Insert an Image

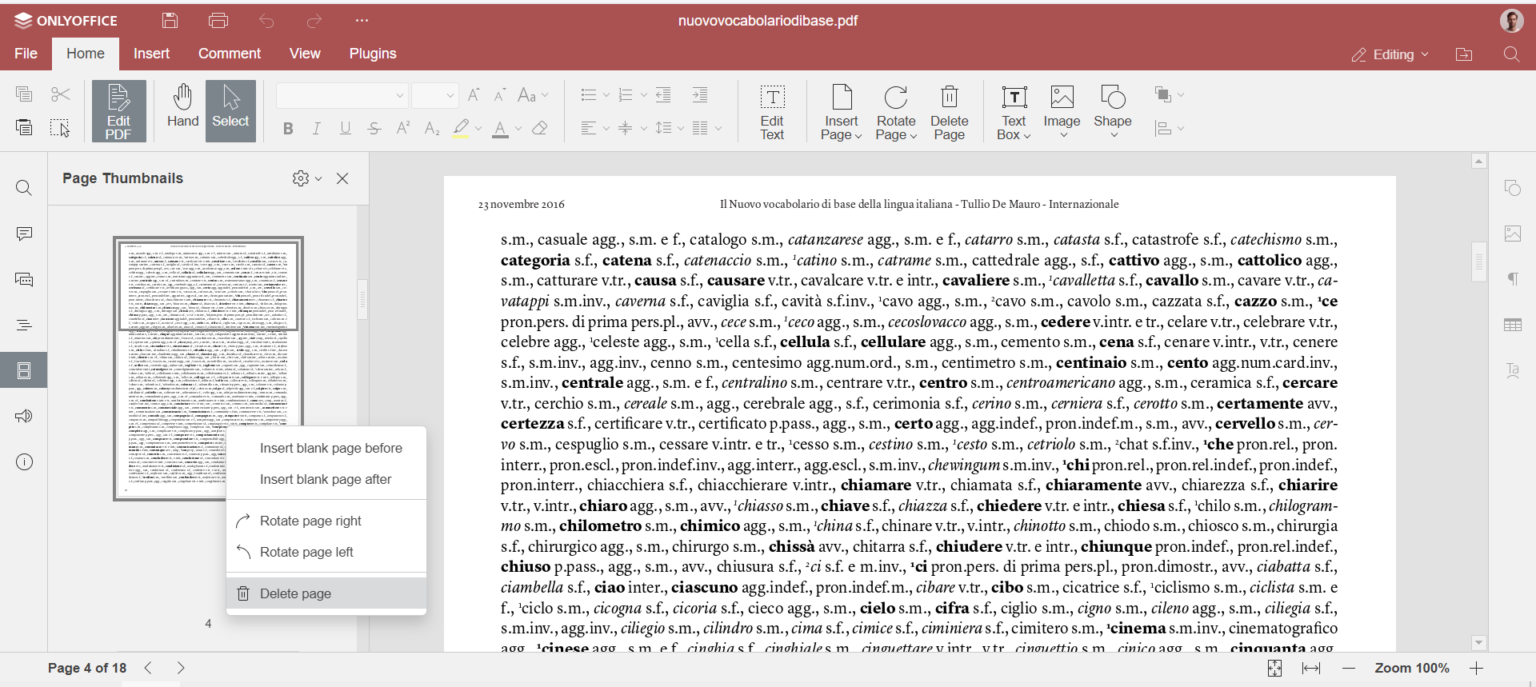[1061, 110]
